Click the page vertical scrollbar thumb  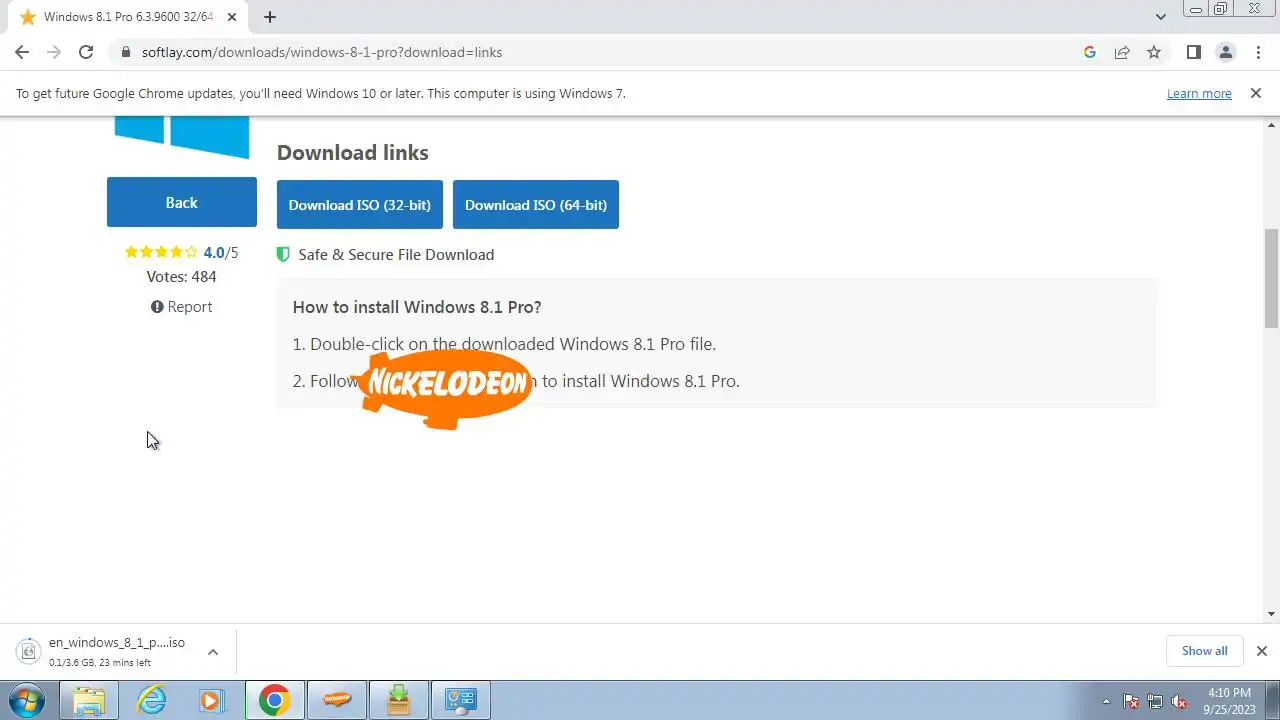coord(1272,278)
